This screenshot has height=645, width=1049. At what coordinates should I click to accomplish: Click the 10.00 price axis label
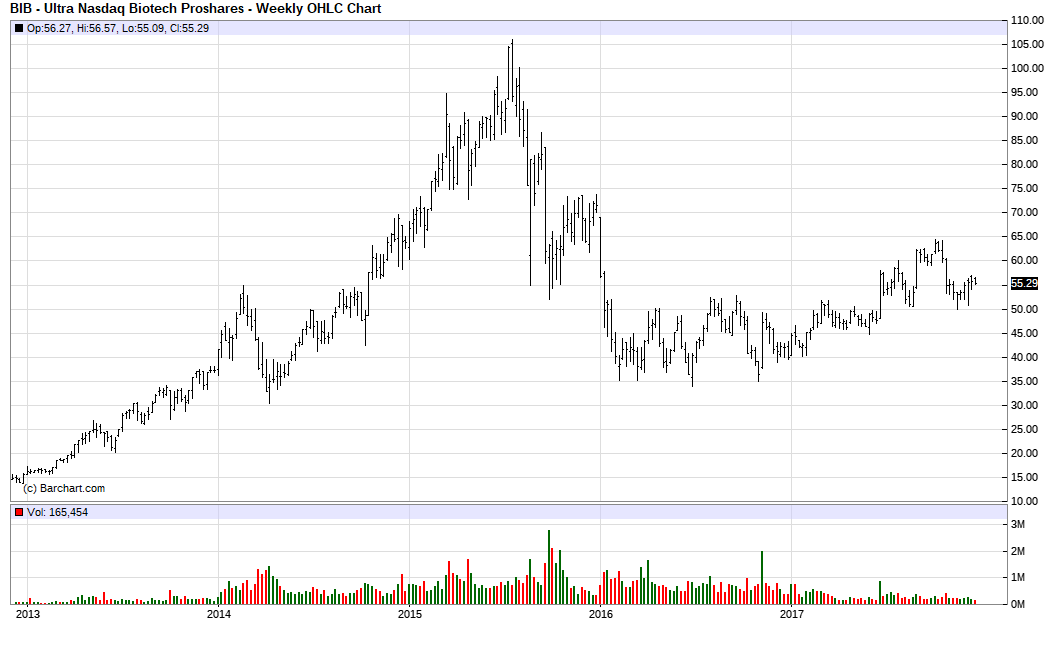coord(1024,501)
